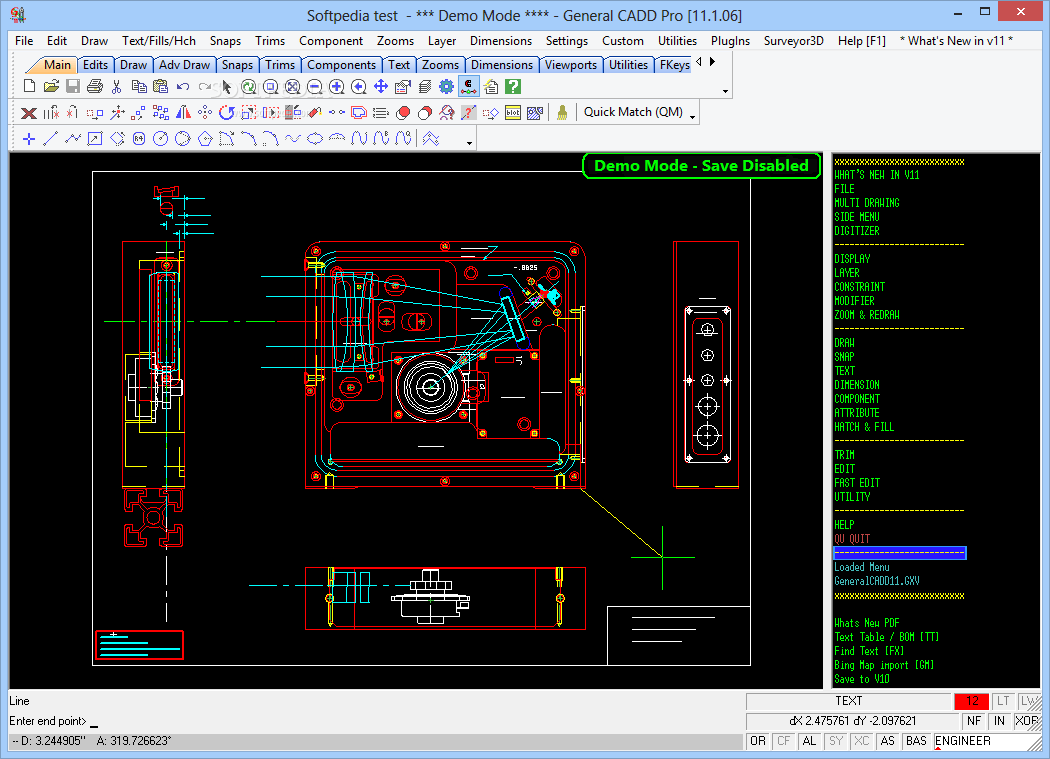Select the Mirror tool icon

[x=183, y=113]
